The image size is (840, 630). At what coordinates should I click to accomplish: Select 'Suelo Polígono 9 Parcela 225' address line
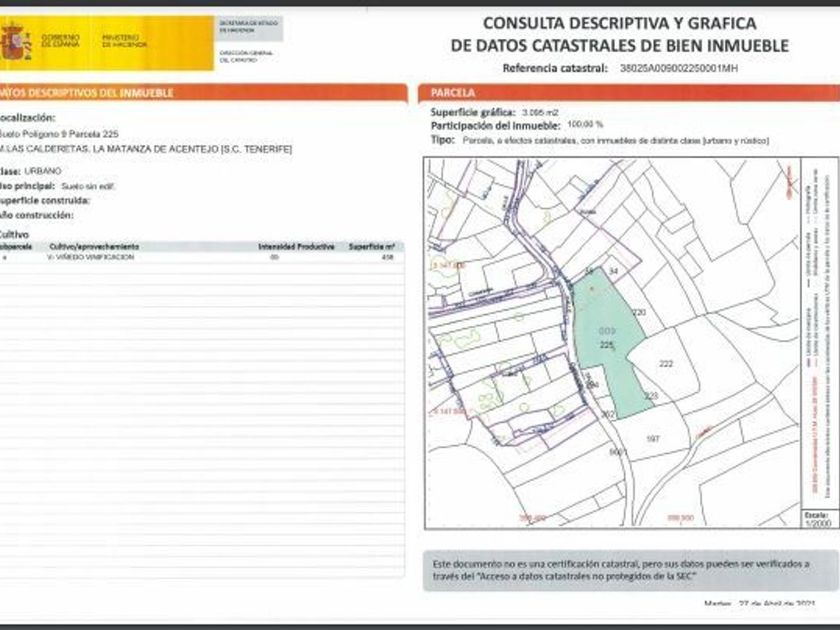(59, 134)
